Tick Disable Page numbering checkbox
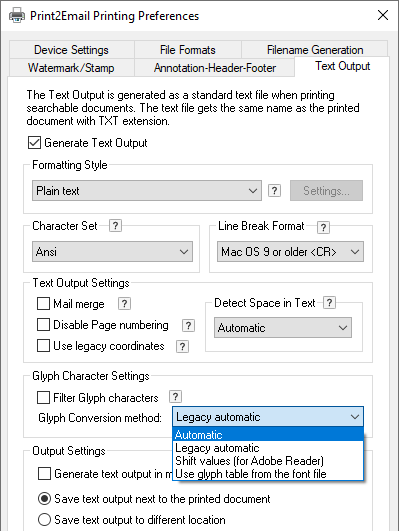 pyautogui.click(x=43, y=324)
